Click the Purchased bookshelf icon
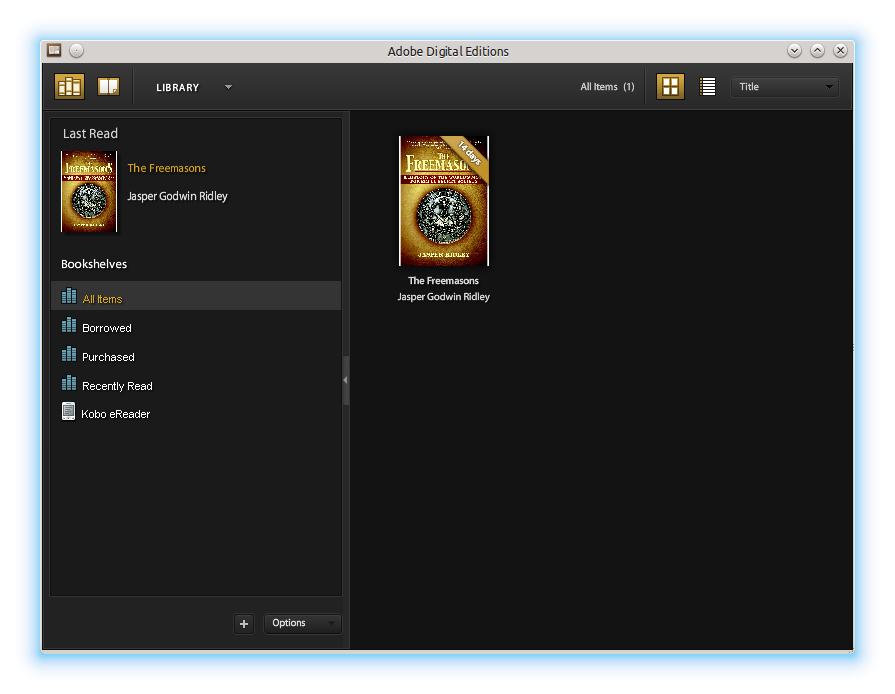The height and width of the screenshot is (694, 895). [69, 355]
